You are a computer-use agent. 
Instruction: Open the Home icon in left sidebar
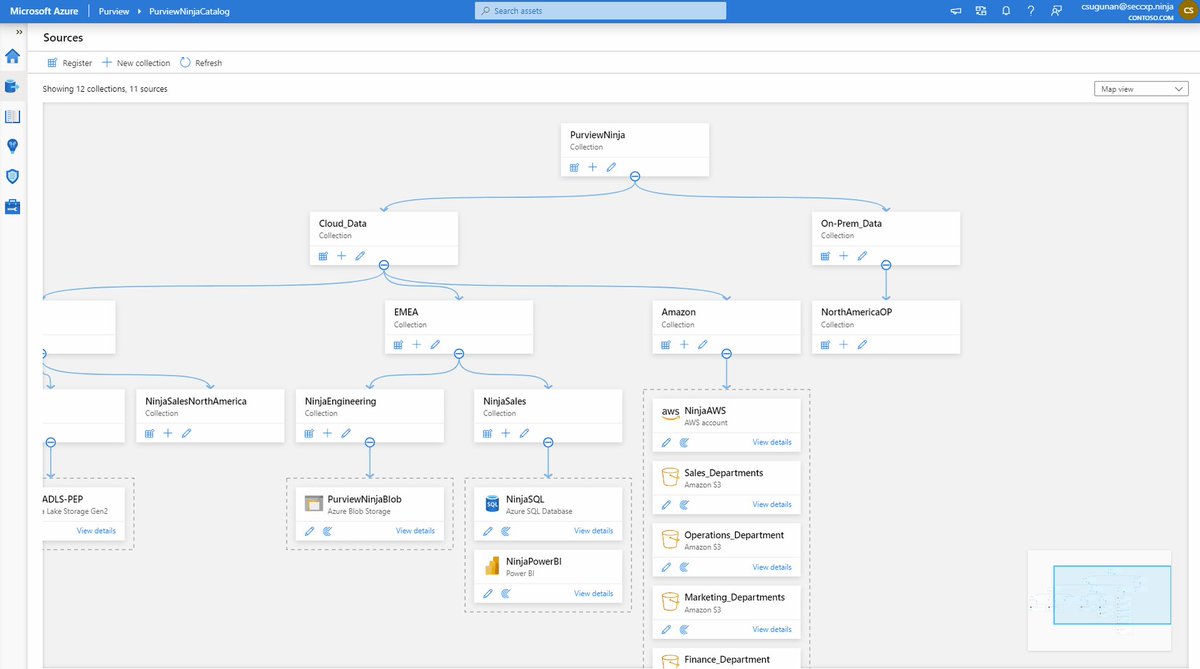[13, 56]
